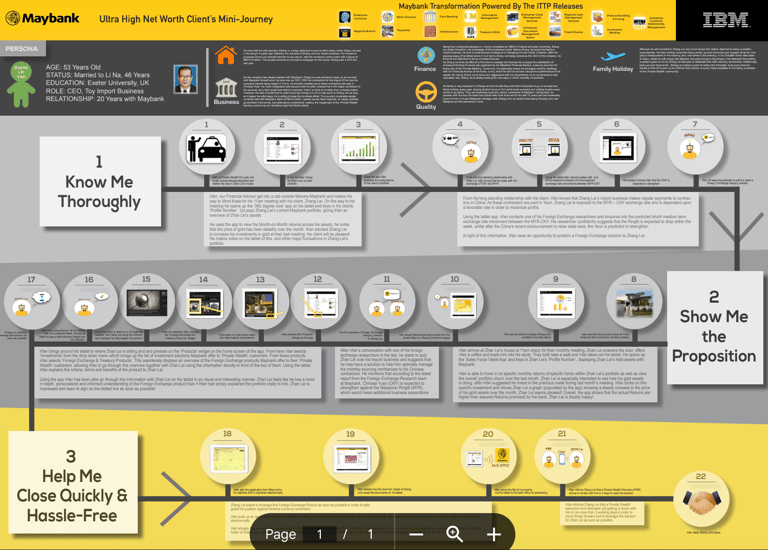Click the Finance icon
768x550 pixels.
[x=426, y=55]
